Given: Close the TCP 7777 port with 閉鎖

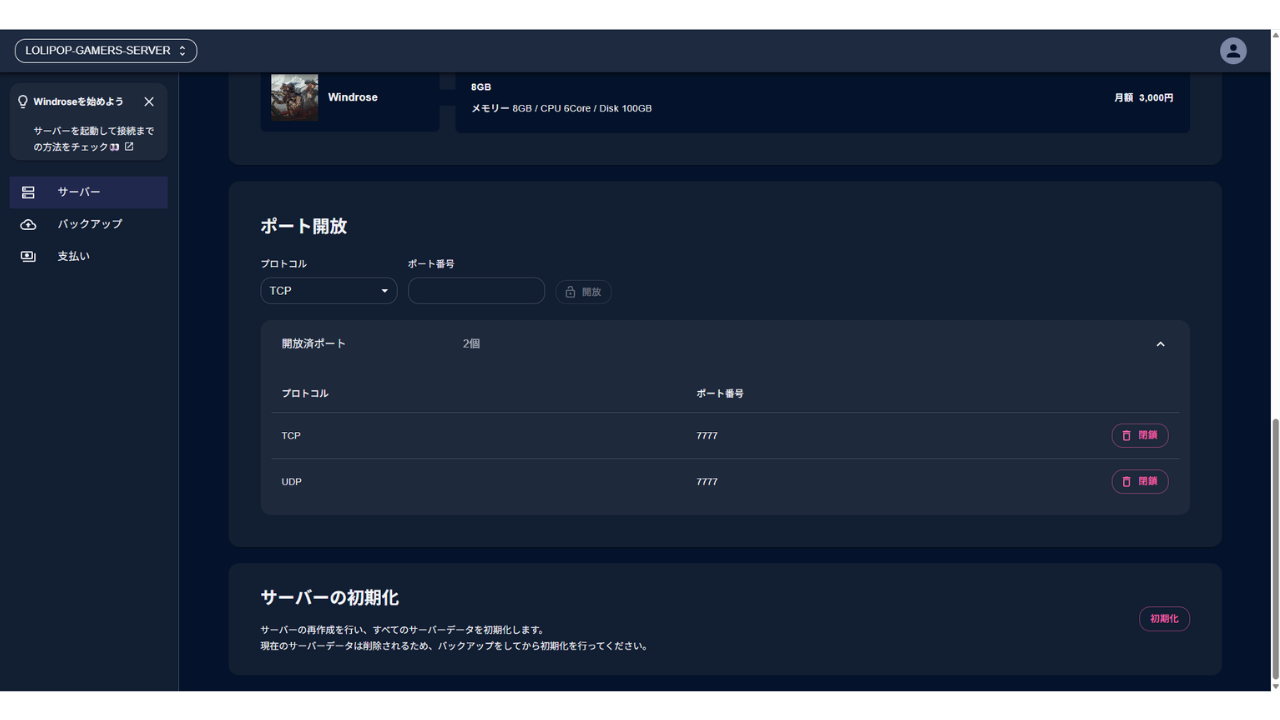Looking at the screenshot, I should coord(1140,436).
